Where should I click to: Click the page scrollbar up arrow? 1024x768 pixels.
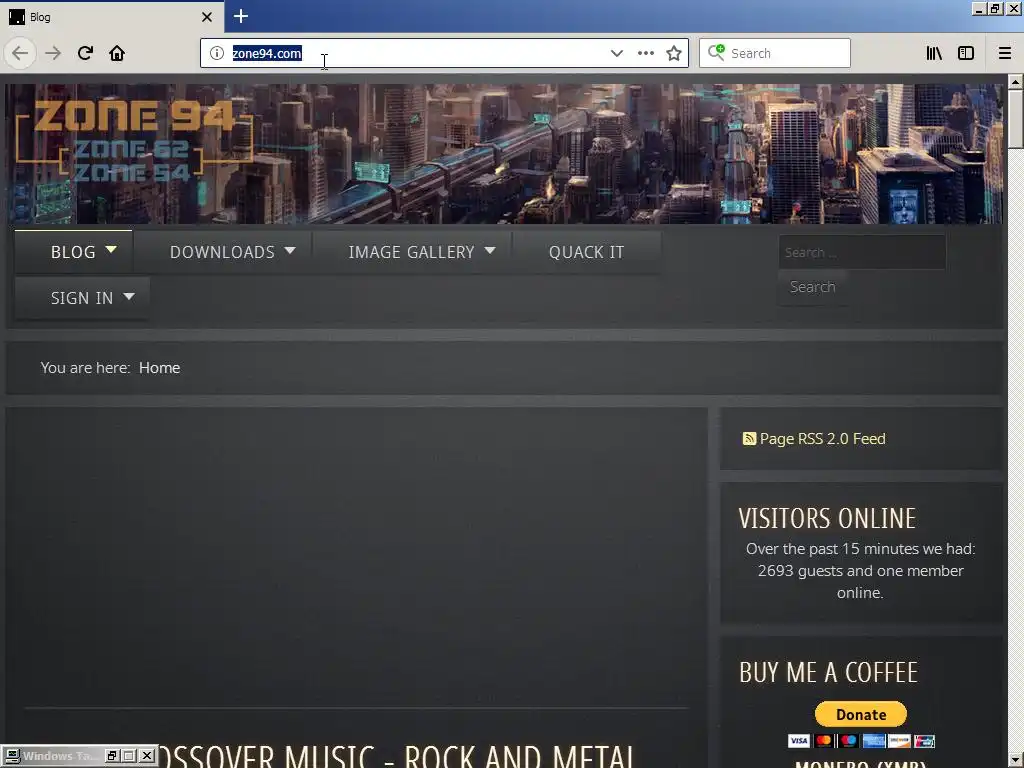[x=1015, y=82]
